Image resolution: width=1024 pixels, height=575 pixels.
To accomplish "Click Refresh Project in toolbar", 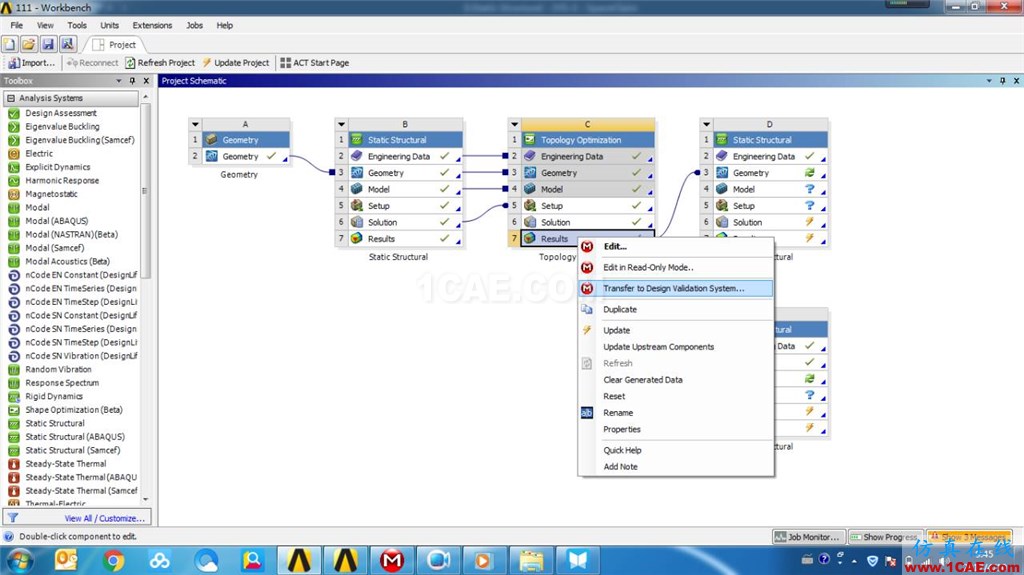I will pyautogui.click(x=160, y=63).
